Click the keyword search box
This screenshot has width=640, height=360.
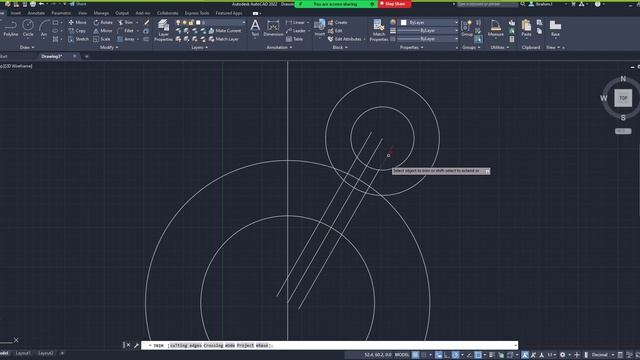coord(487,4)
